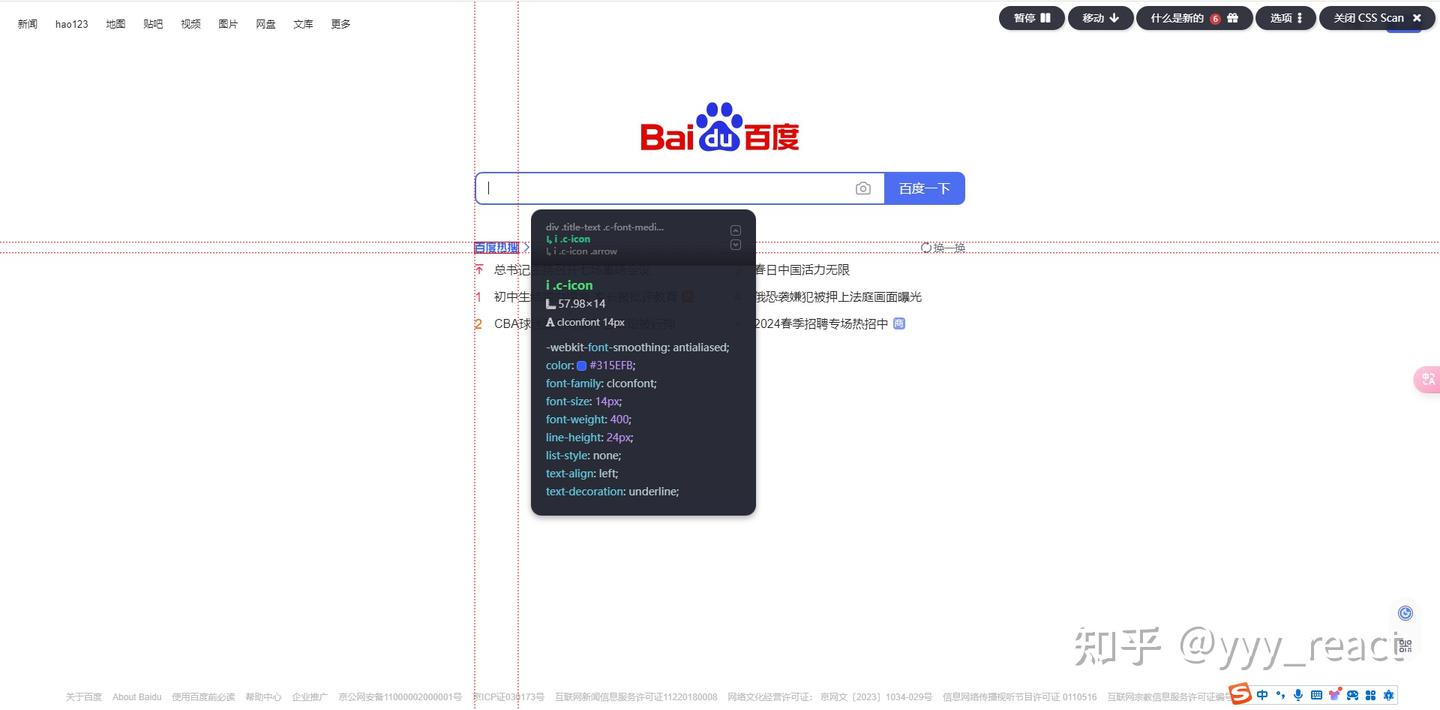
Task: Click the #315EFB color swatch in CSS panel
Action: pyautogui.click(x=583, y=365)
